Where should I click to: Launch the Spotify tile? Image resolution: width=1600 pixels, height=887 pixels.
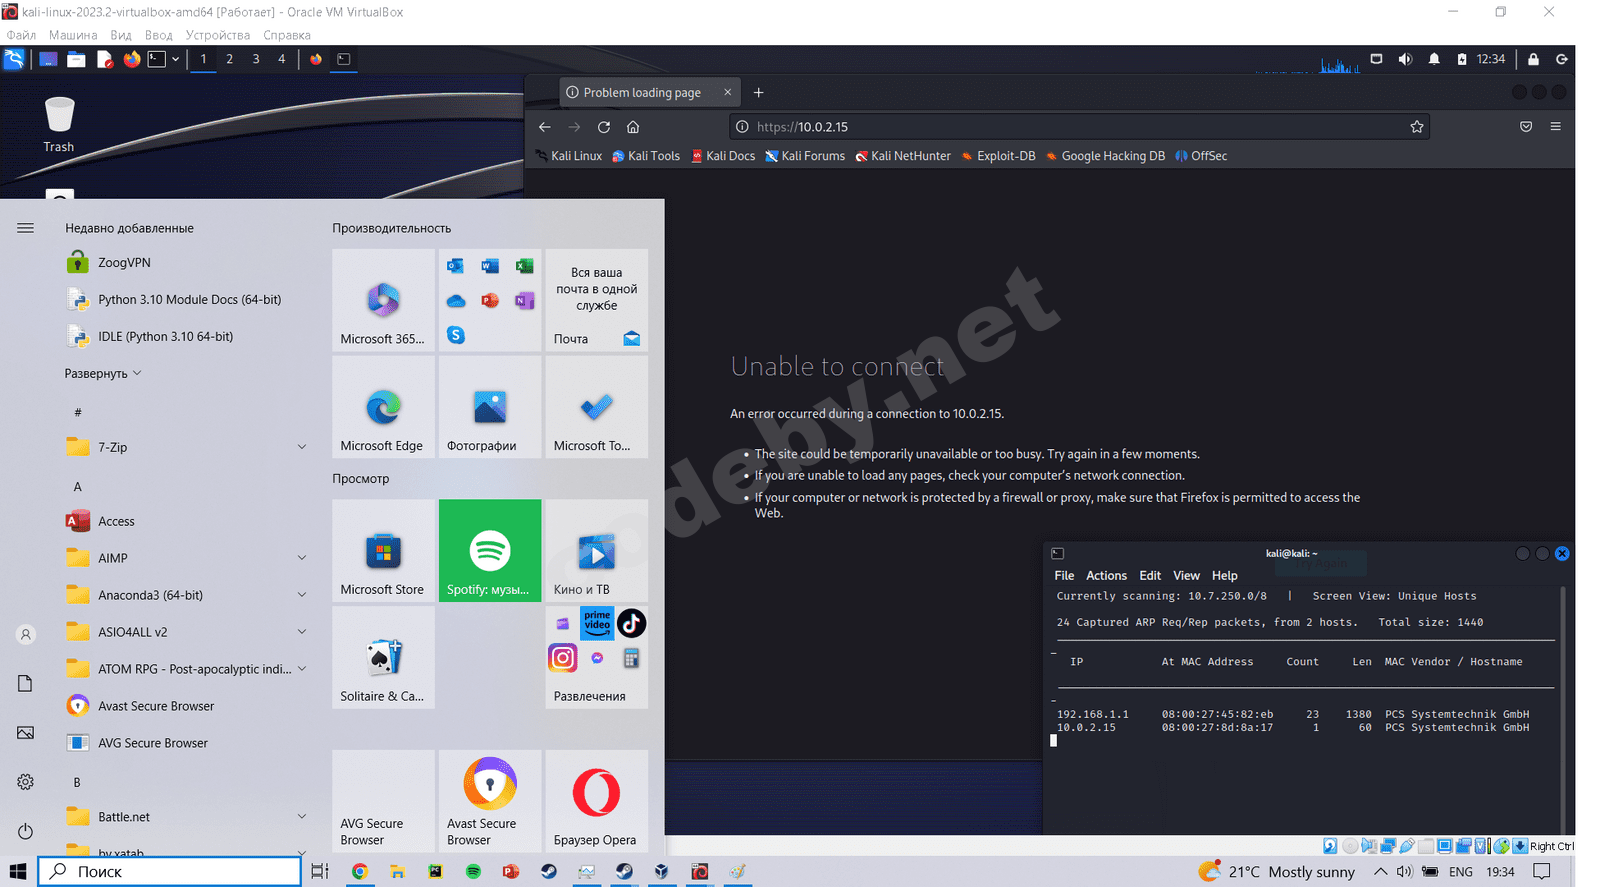pos(490,550)
